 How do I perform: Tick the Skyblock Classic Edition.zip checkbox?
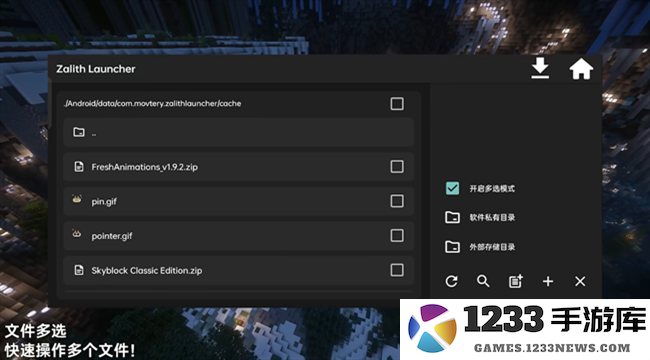pyautogui.click(x=397, y=270)
